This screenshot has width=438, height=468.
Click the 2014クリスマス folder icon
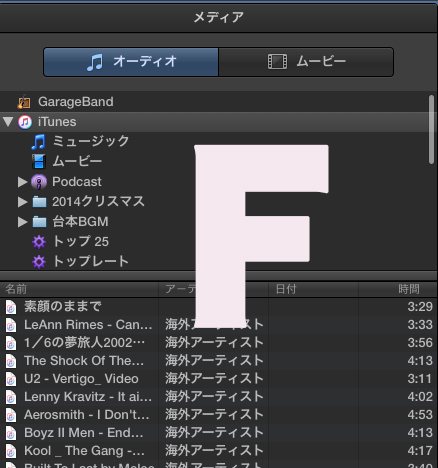pyautogui.click(x=39, y=202)
